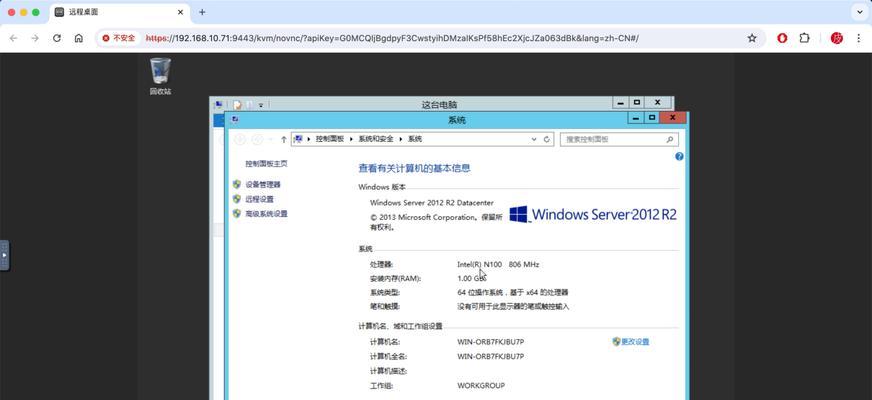The height and width of the screenshot is (400, 872).
Task: Click the processor value Intel(R) N100 806 MHz
Action: tap(498, 264)
